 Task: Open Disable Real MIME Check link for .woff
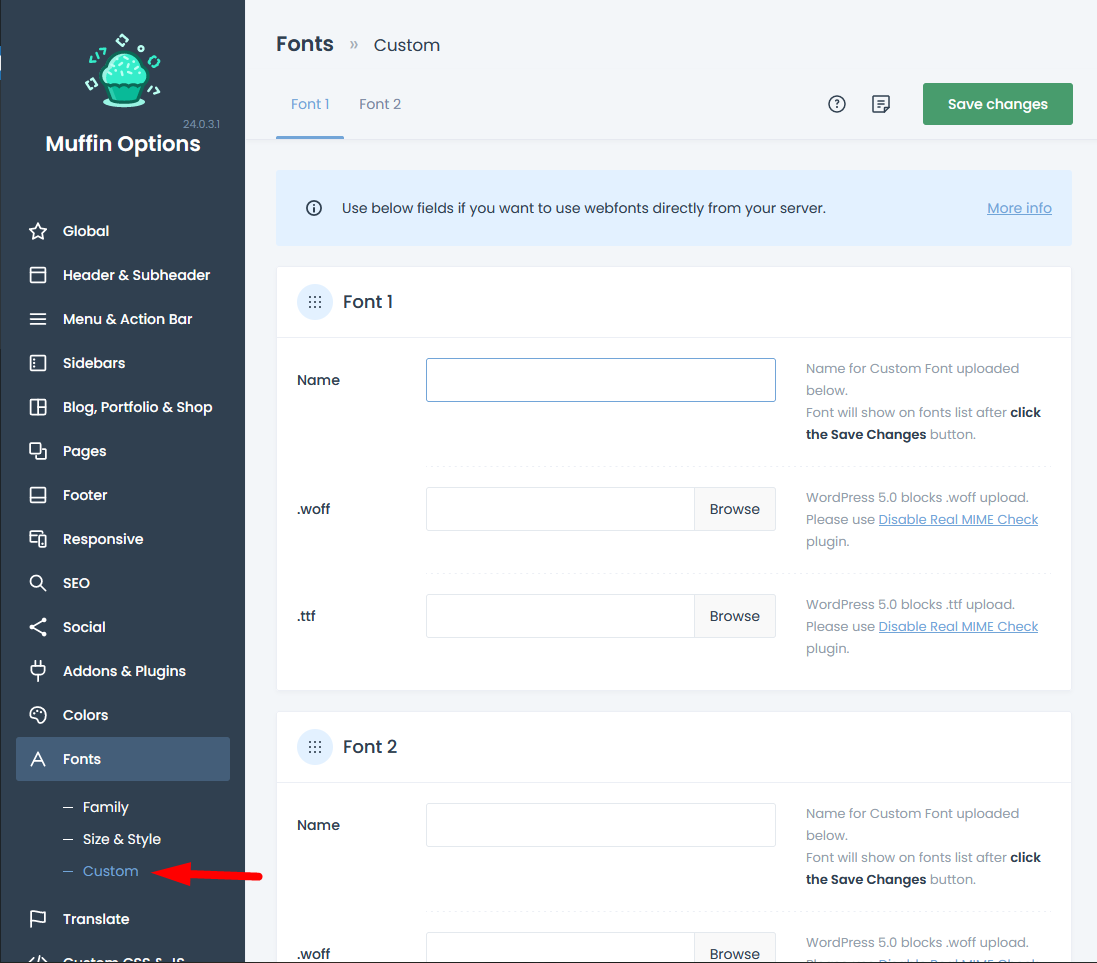point(958,519)
